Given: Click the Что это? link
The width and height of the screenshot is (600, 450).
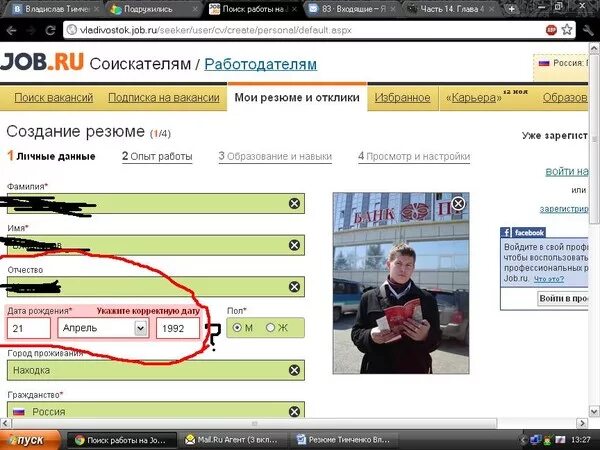Looking at the screenshot, I should [x=549, y=279].
